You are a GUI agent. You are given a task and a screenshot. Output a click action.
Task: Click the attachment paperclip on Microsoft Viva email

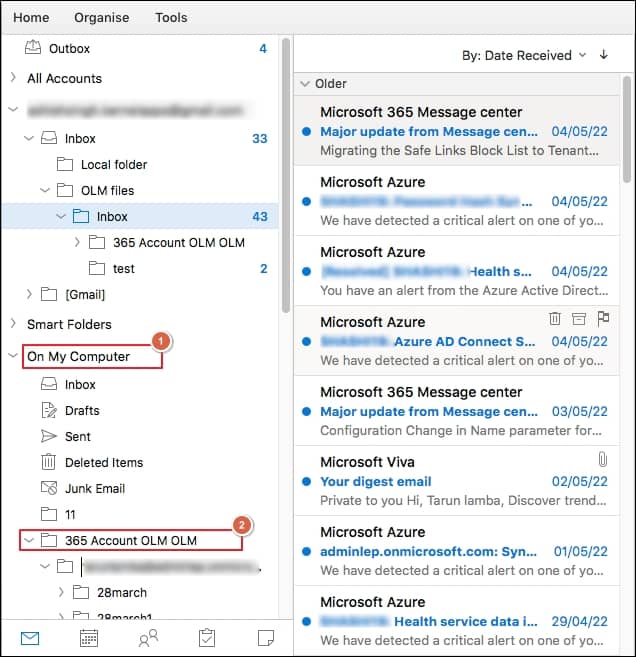click(x=602, y=459)
